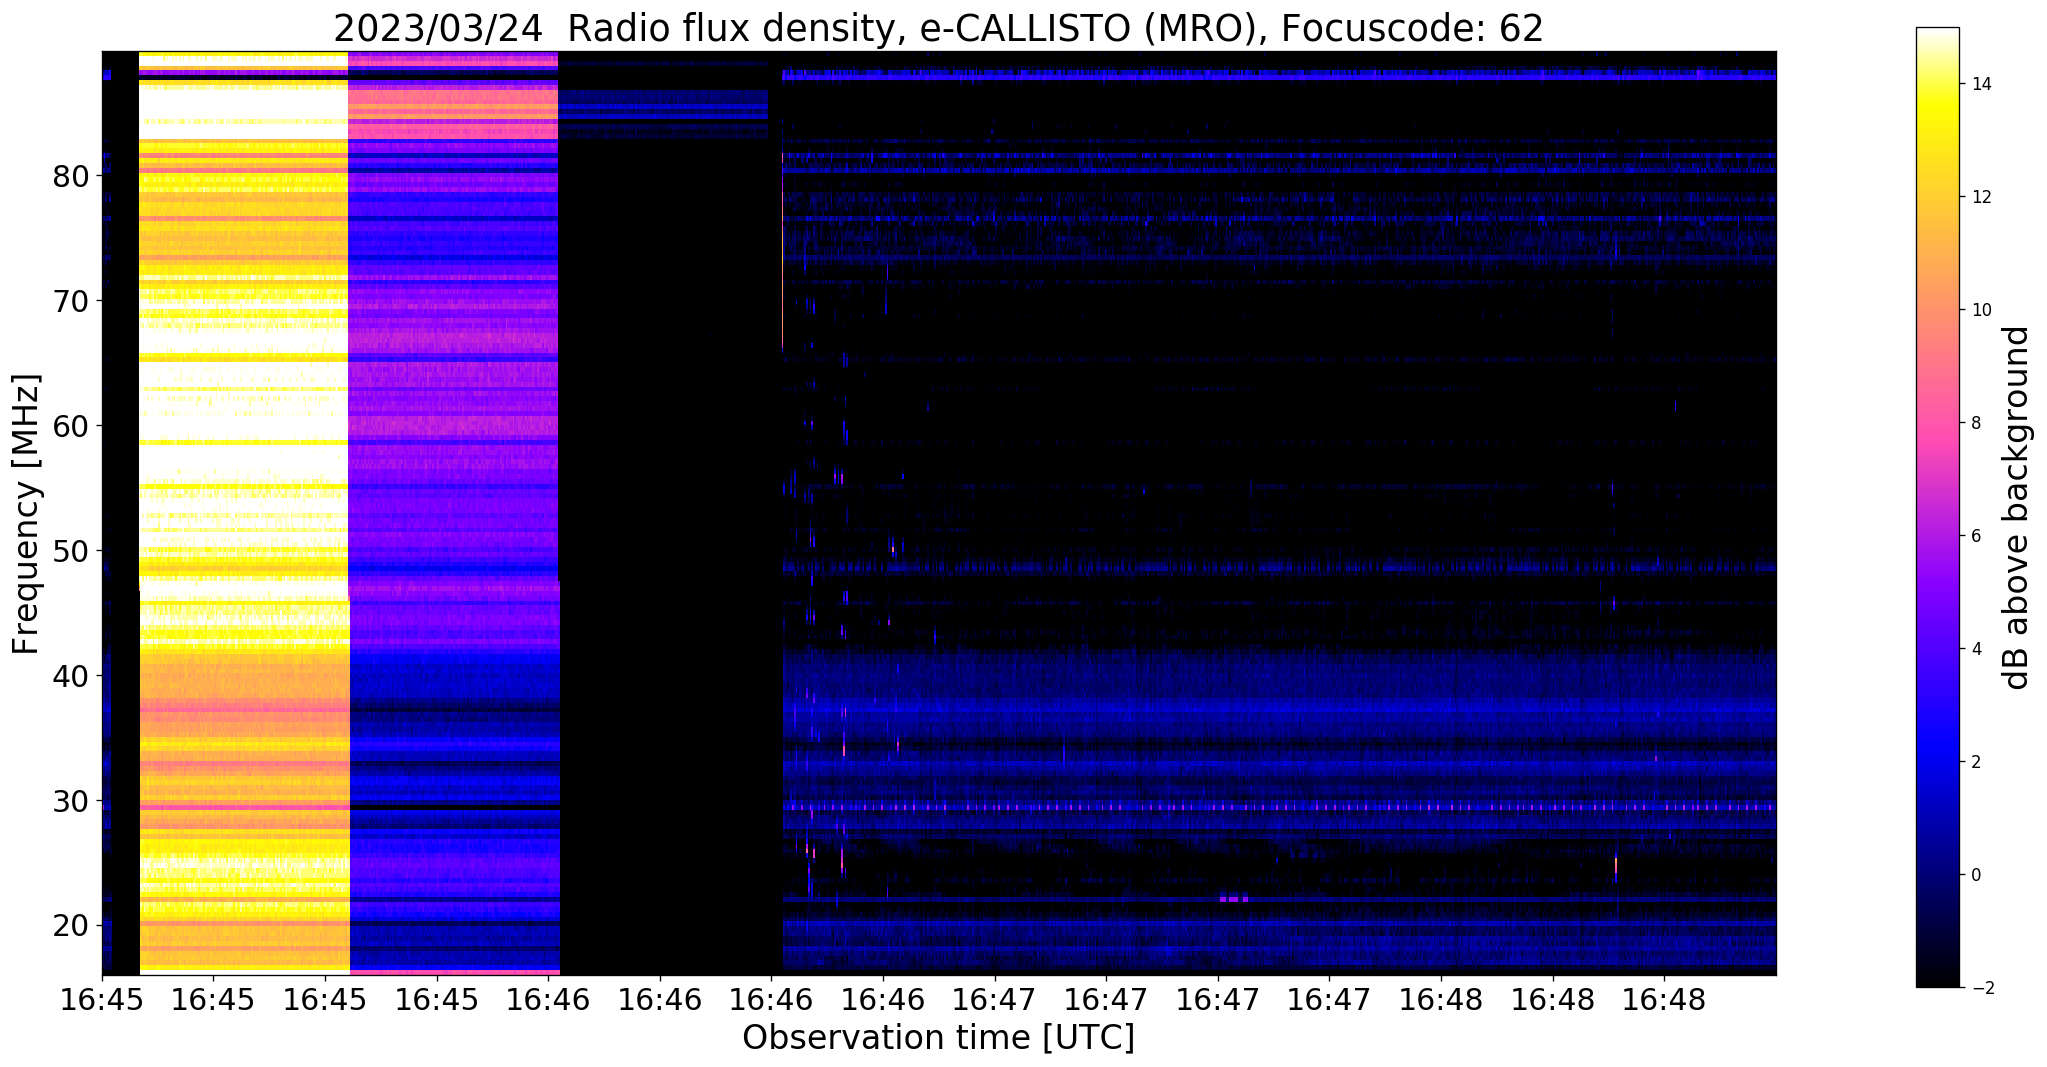
Task: Select the 50 tick on the frequency axis
Action: (x=72, y=551)
